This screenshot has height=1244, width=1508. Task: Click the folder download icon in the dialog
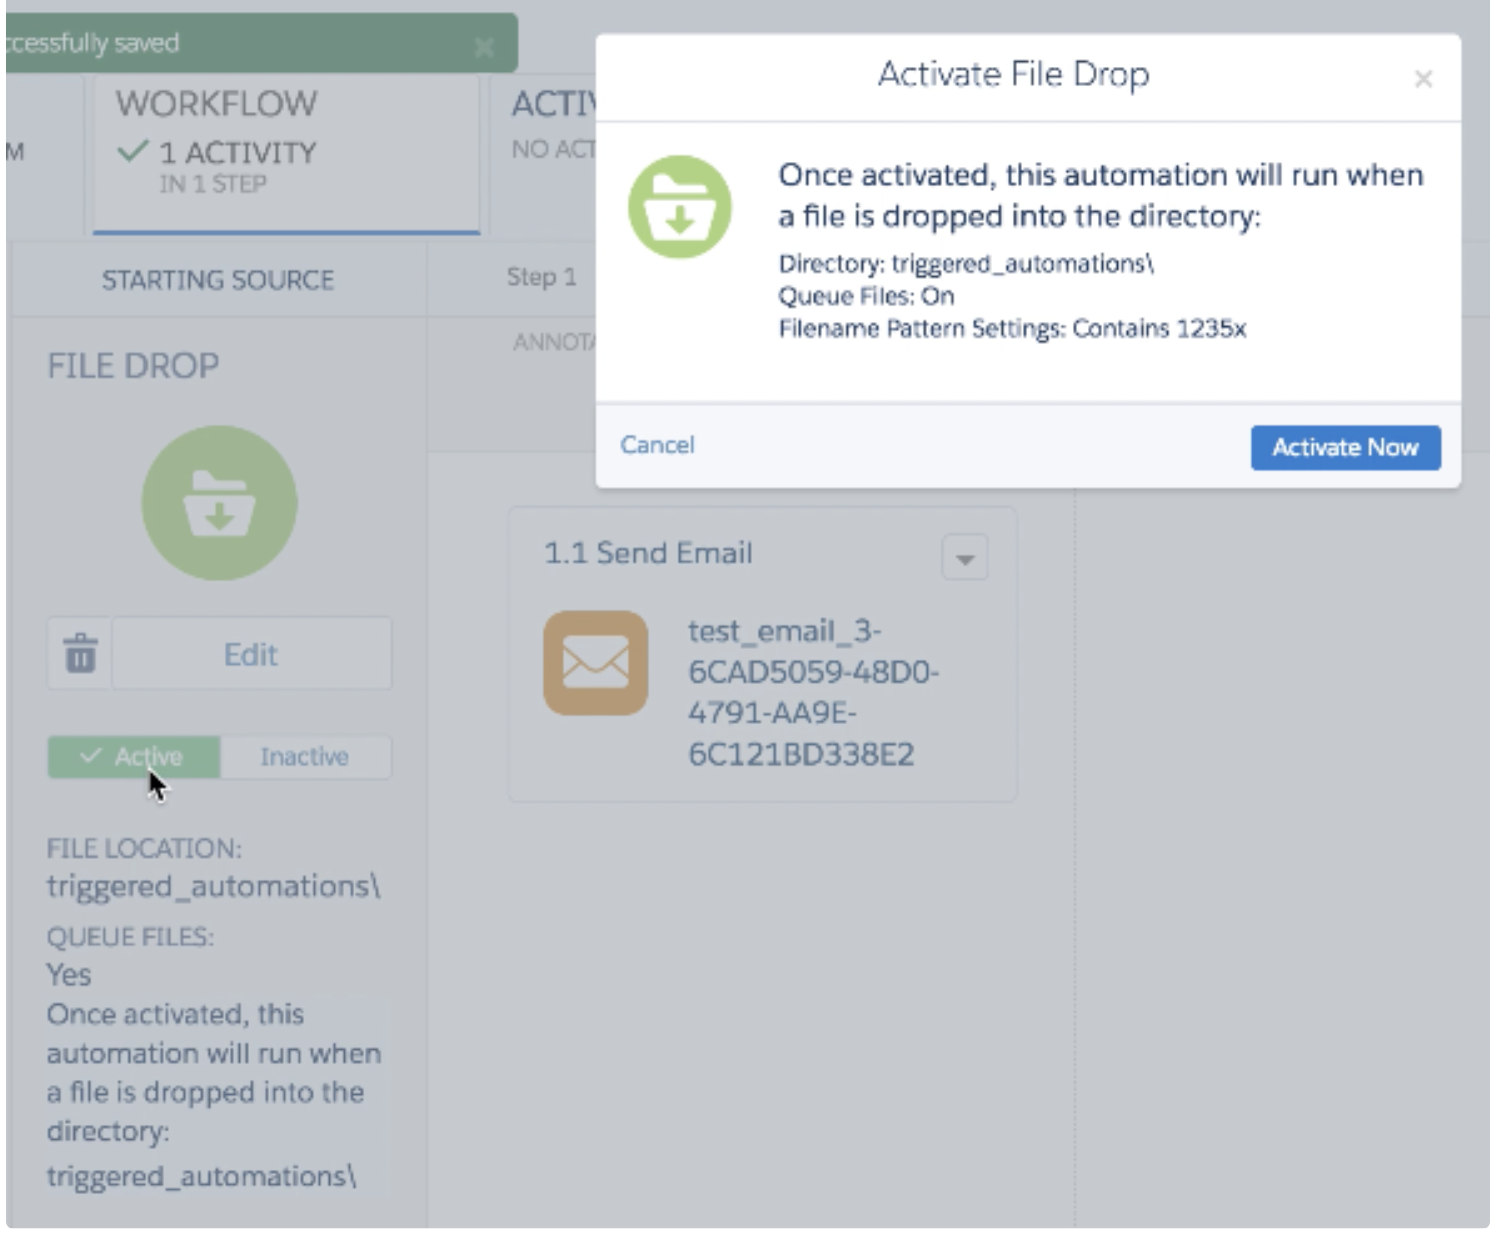(680, 207)
